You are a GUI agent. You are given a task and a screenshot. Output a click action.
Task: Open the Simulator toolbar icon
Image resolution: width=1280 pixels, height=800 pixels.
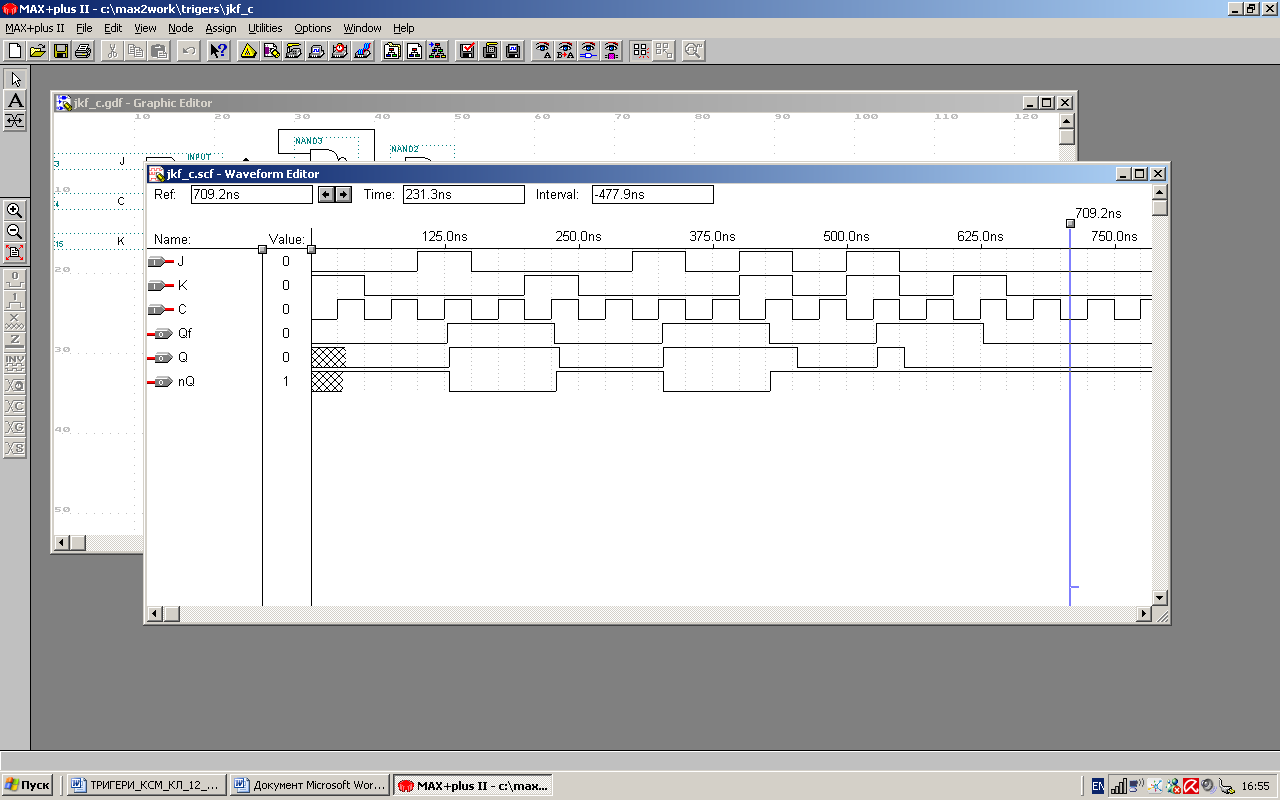click(x=317, y=50)
